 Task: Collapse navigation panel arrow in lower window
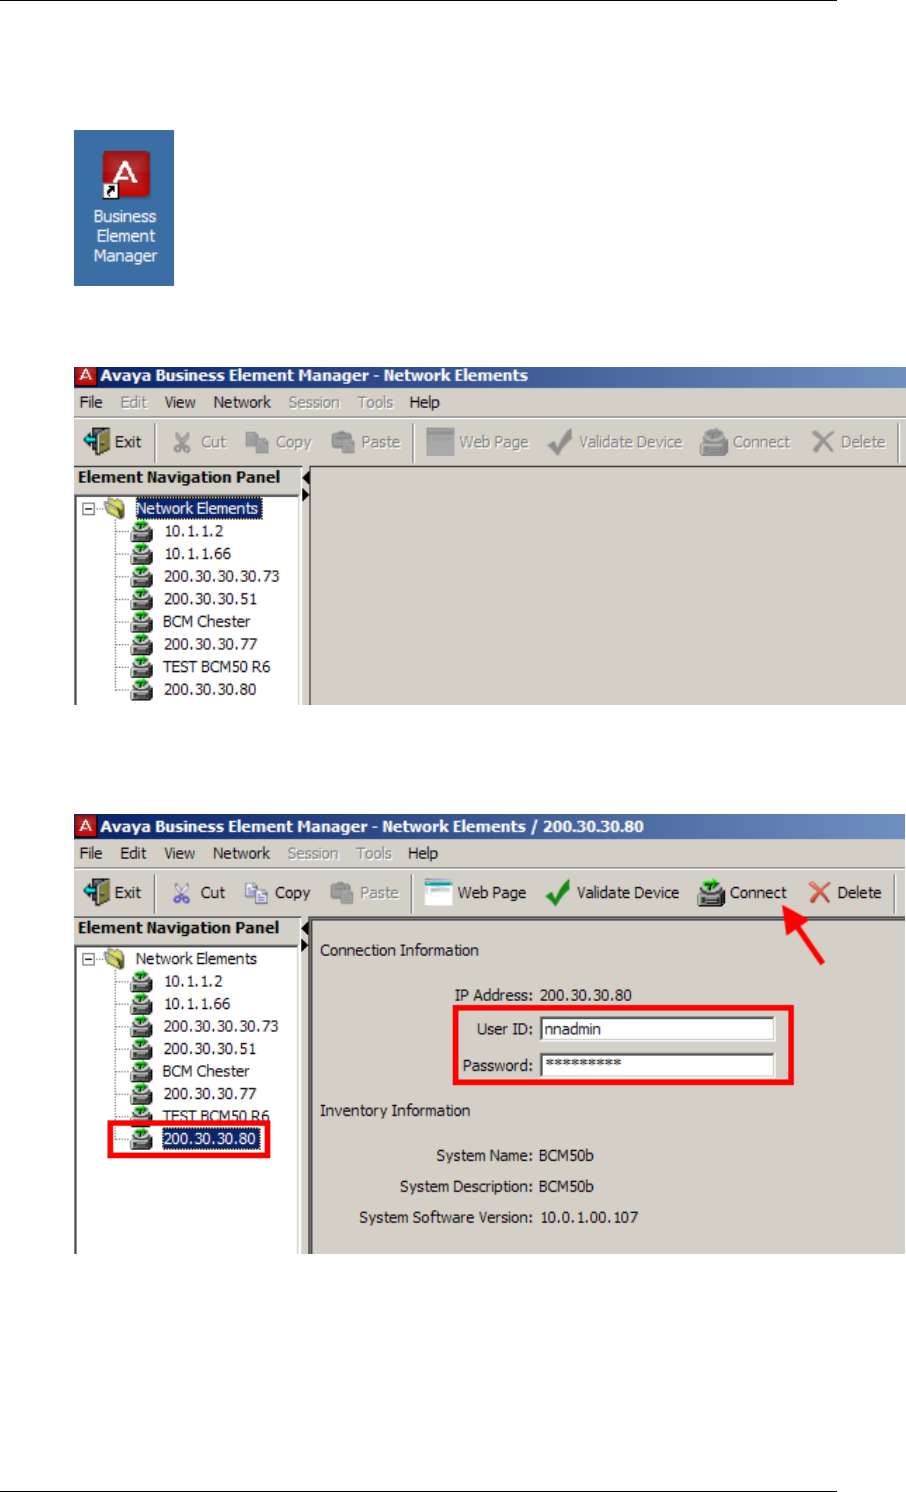[x=306, y=929]
